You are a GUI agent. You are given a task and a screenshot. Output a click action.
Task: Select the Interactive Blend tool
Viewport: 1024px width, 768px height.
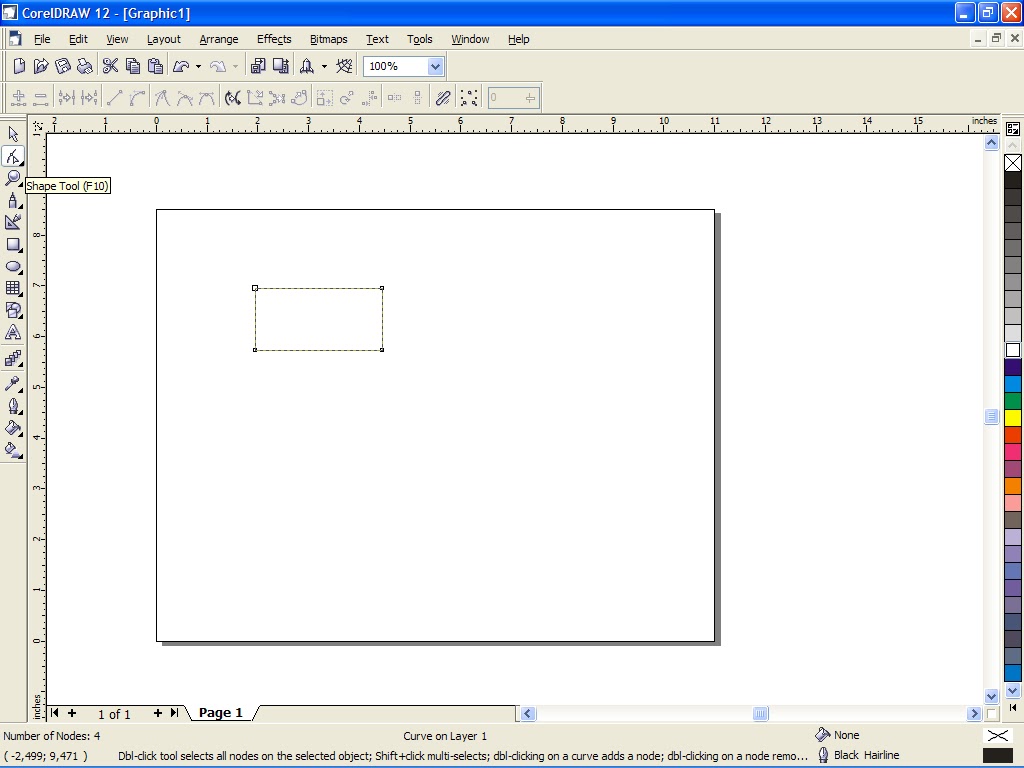pos(13,359)
